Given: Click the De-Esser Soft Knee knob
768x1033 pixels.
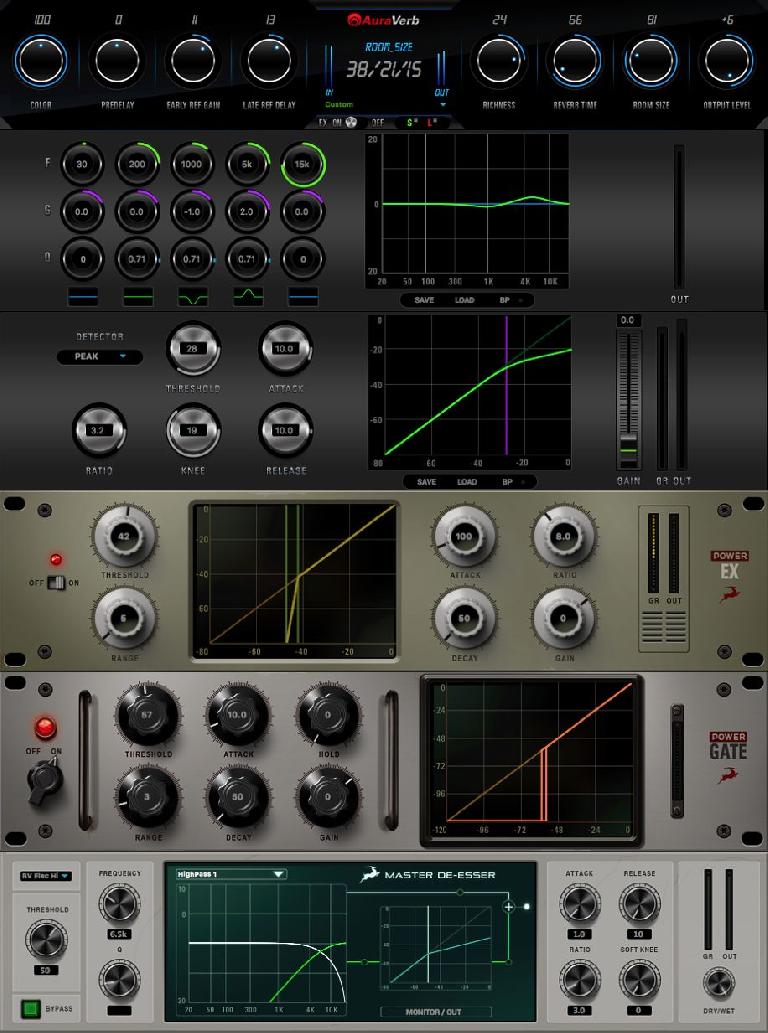Looking at the screenshot, I should [x=638, y=979].
